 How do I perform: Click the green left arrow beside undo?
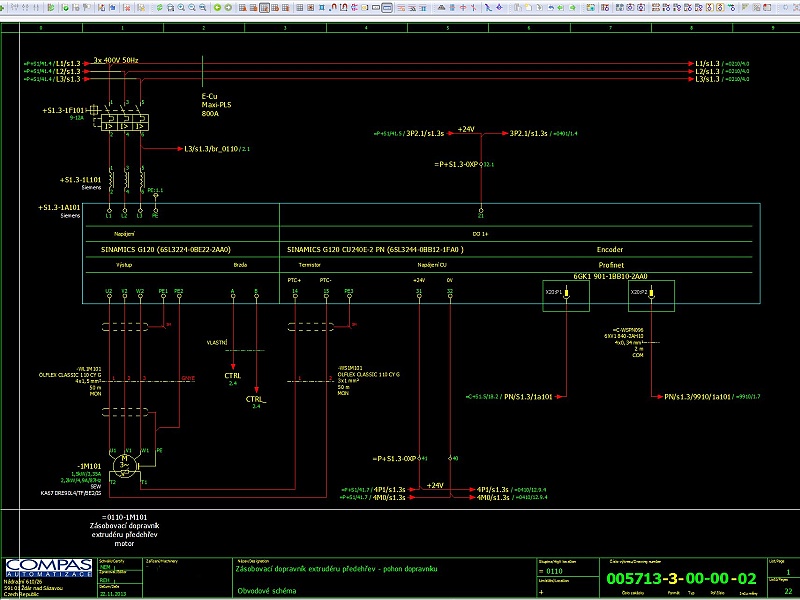(560, 8)
